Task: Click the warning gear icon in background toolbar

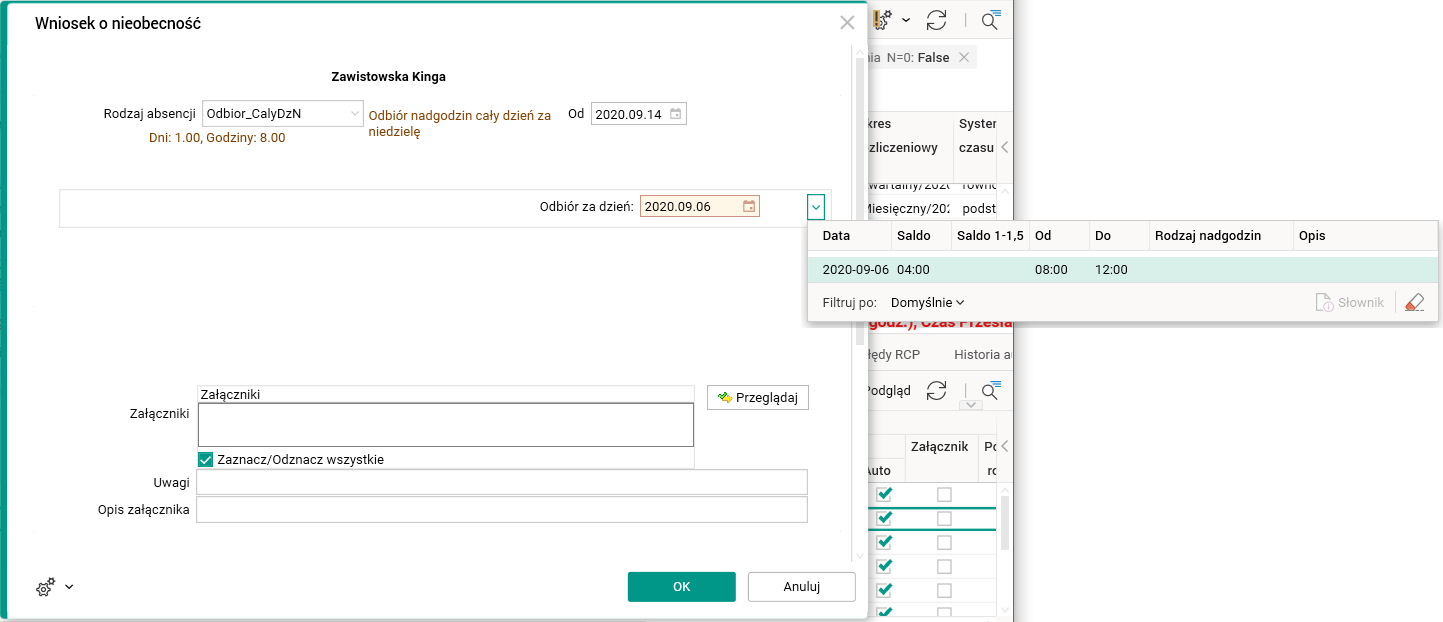Action: pos(883,20)
